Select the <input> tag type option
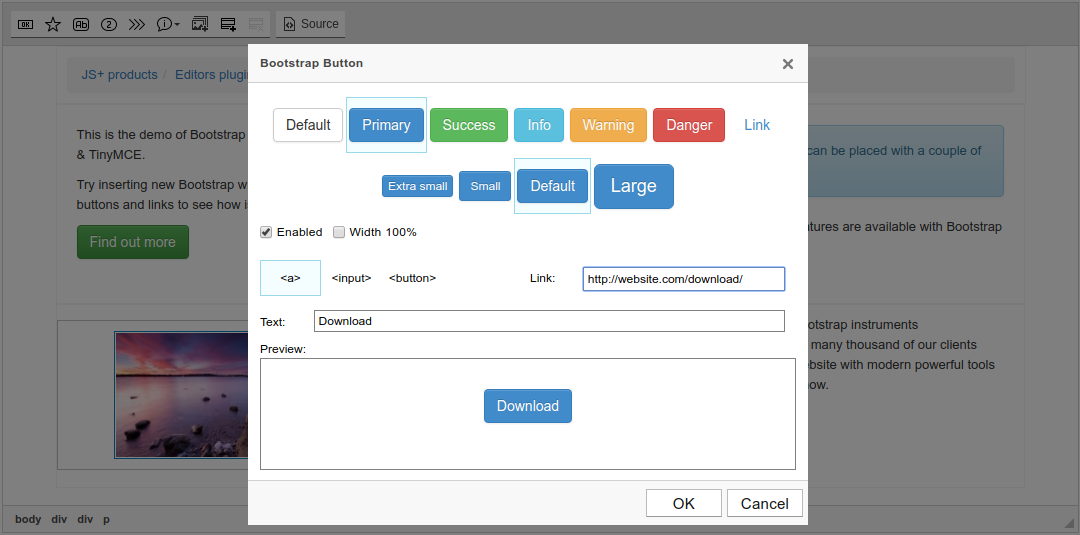The height and width of the screenshot is (535, 1080). [351, 278]
